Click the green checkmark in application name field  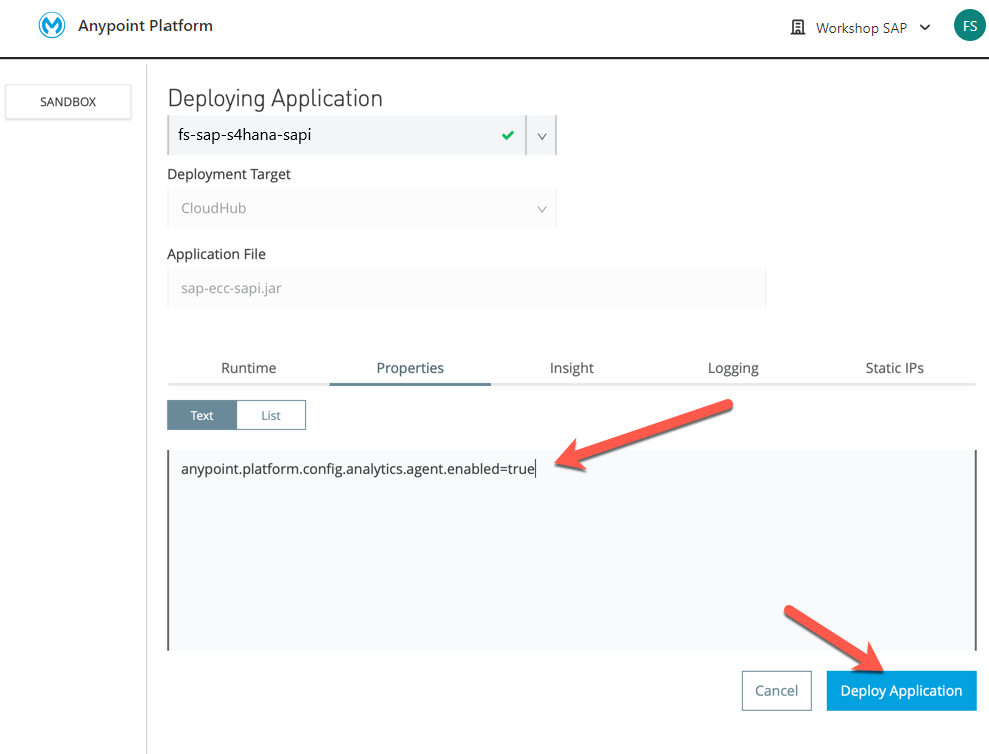click(x=508, y=135)
